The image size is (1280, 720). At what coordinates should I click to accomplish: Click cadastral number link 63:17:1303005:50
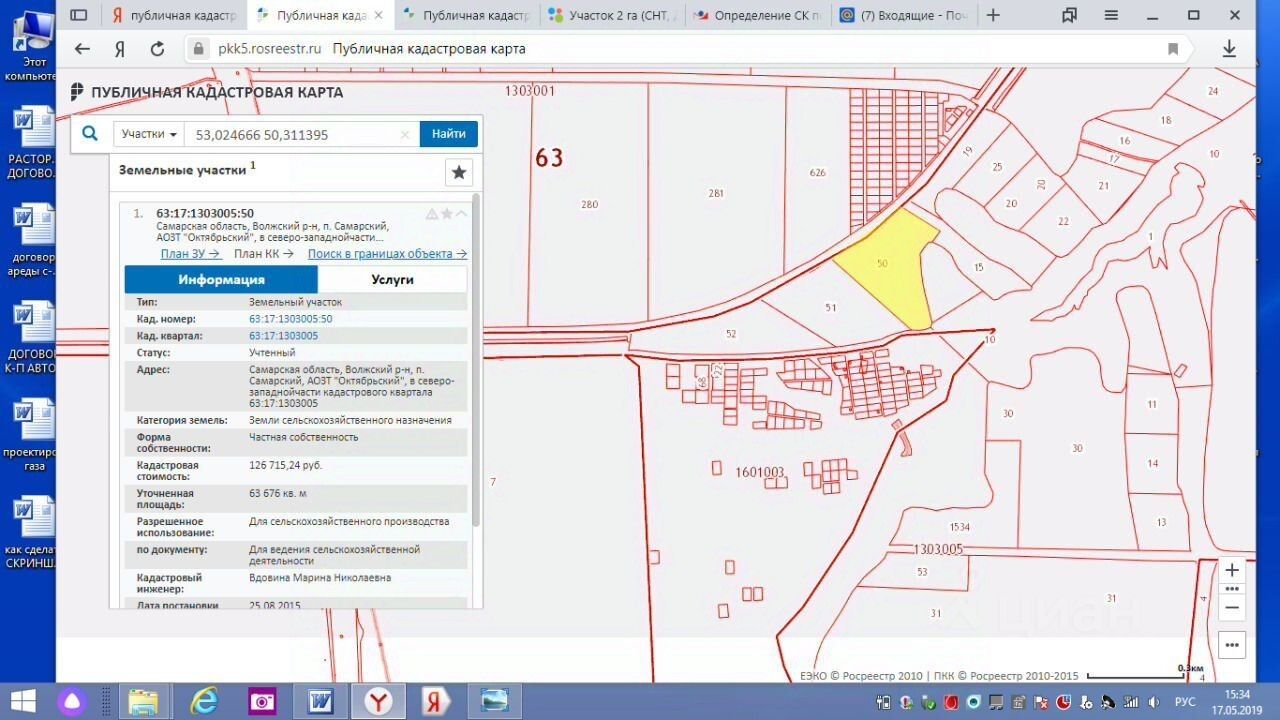290,319
